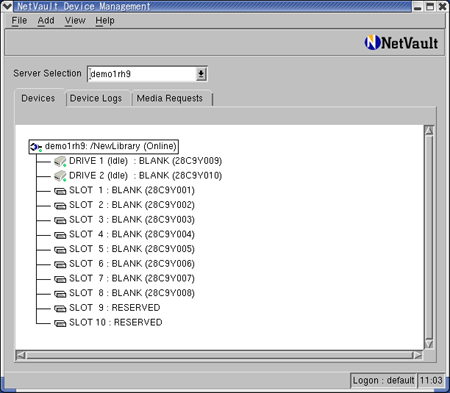Image resolution: width=450 pixels, height=393 pixels.
Task: Switch to the Device Logs tab
Action: 96,98
